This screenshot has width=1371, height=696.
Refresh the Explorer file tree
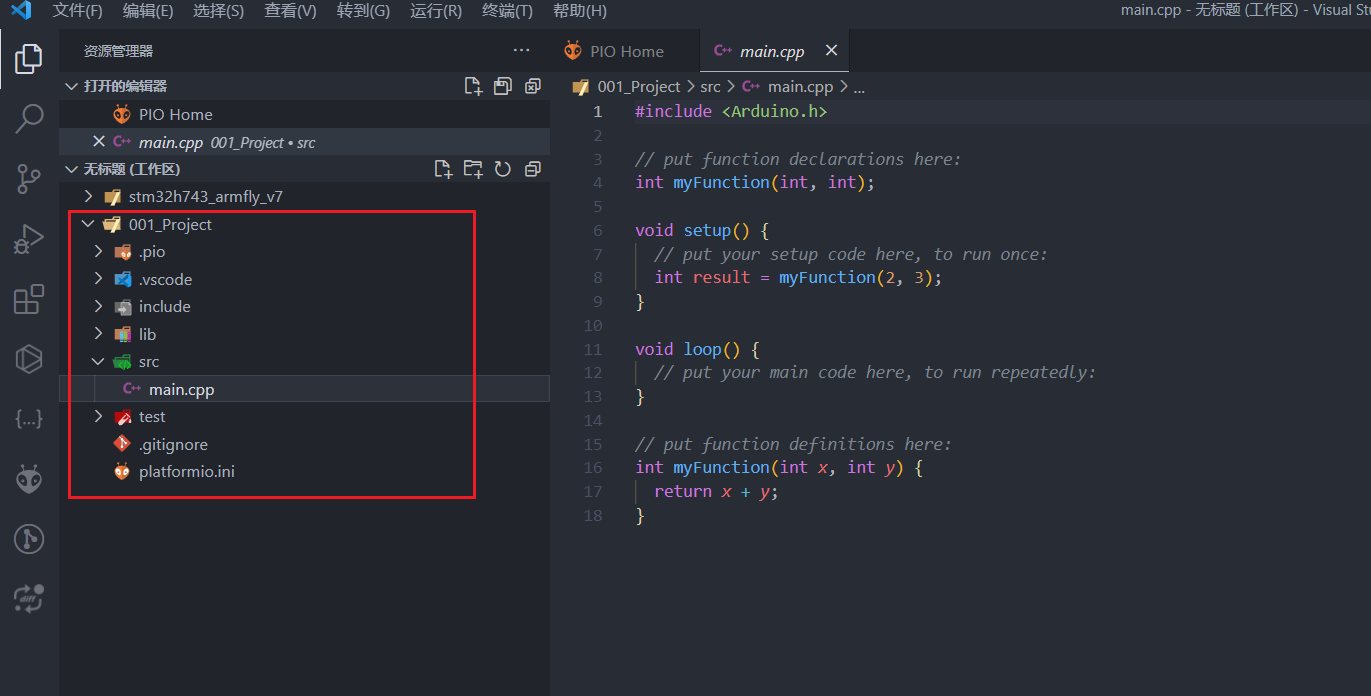click(x=503, y=168)
